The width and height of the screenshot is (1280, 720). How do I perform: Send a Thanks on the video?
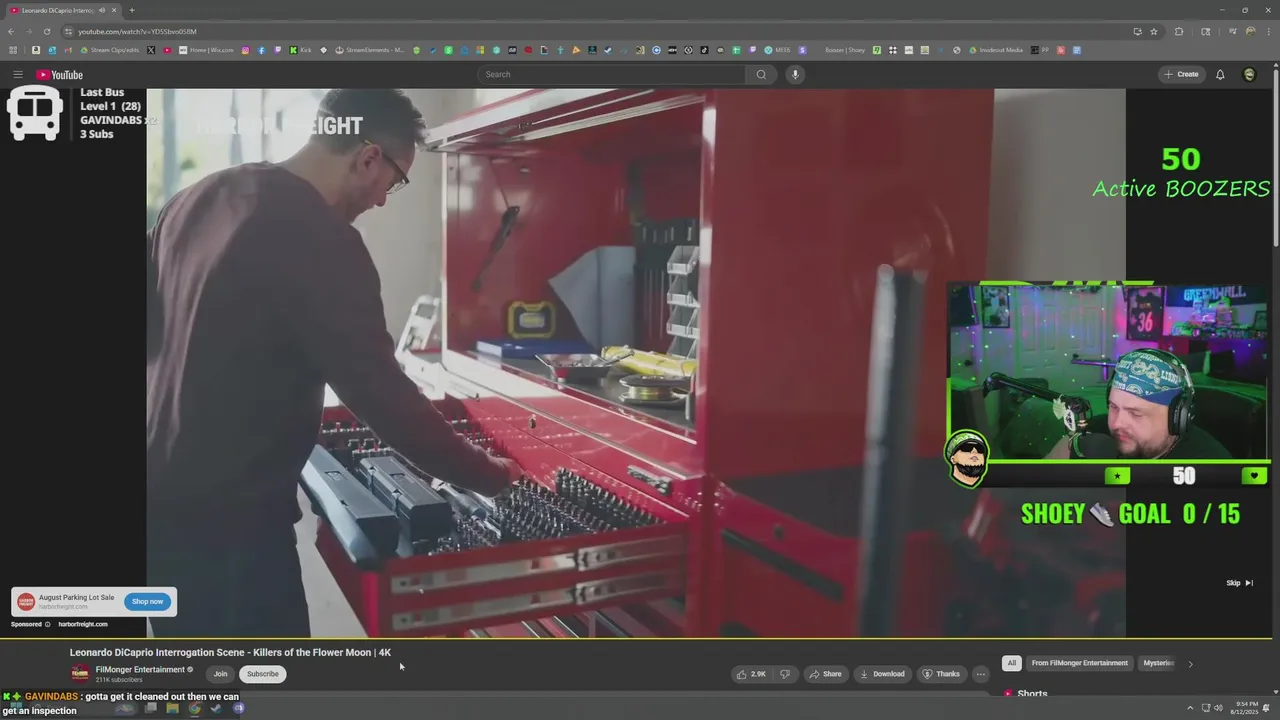941,674
